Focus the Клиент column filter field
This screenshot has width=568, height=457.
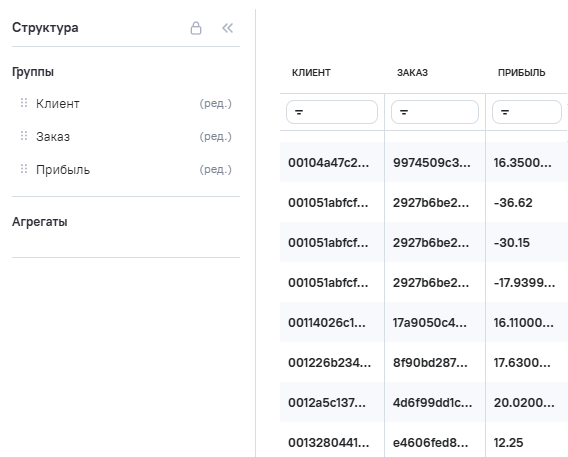coord(332,112)
